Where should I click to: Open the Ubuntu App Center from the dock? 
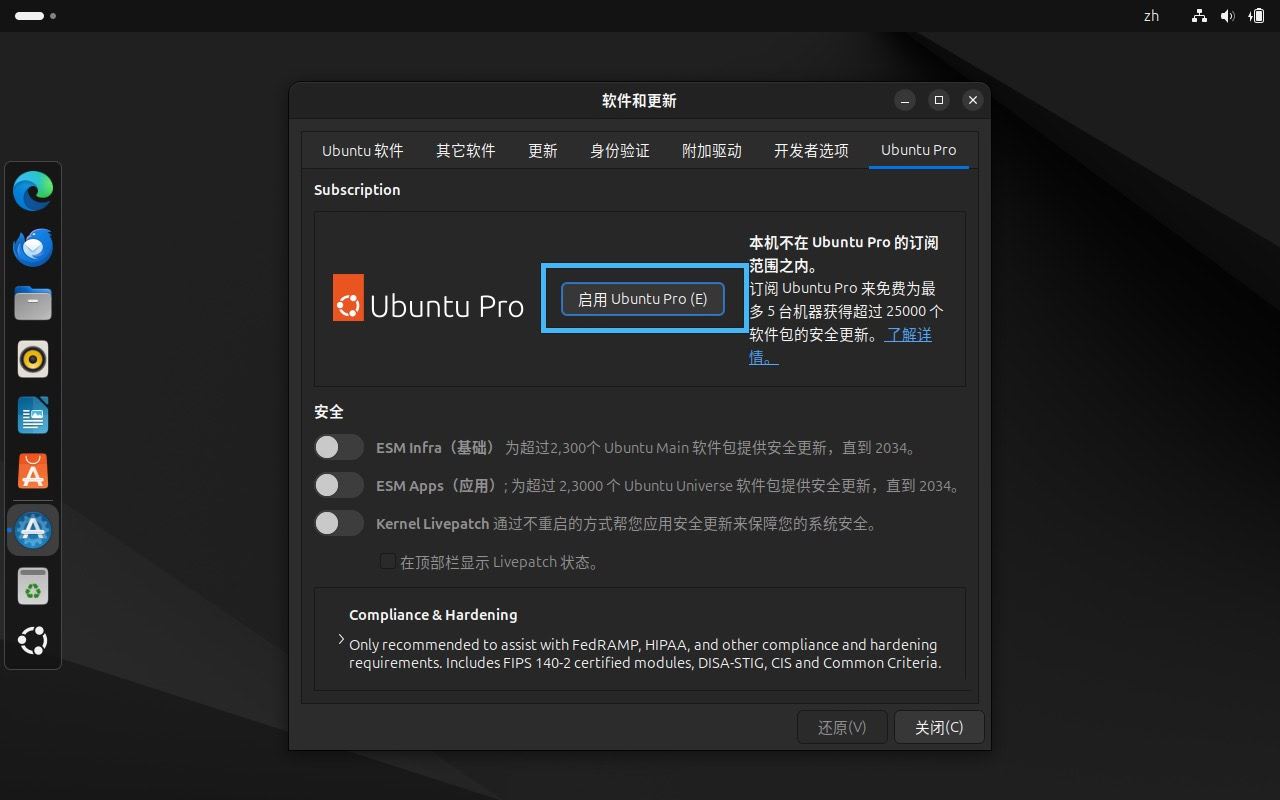[x=33, y=470]
